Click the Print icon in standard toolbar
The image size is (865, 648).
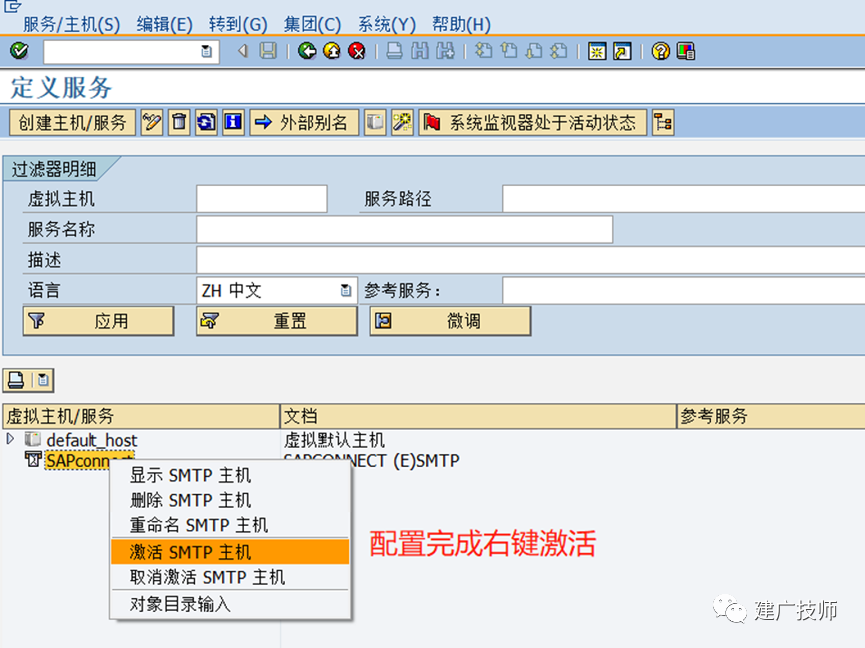[394, 51]
